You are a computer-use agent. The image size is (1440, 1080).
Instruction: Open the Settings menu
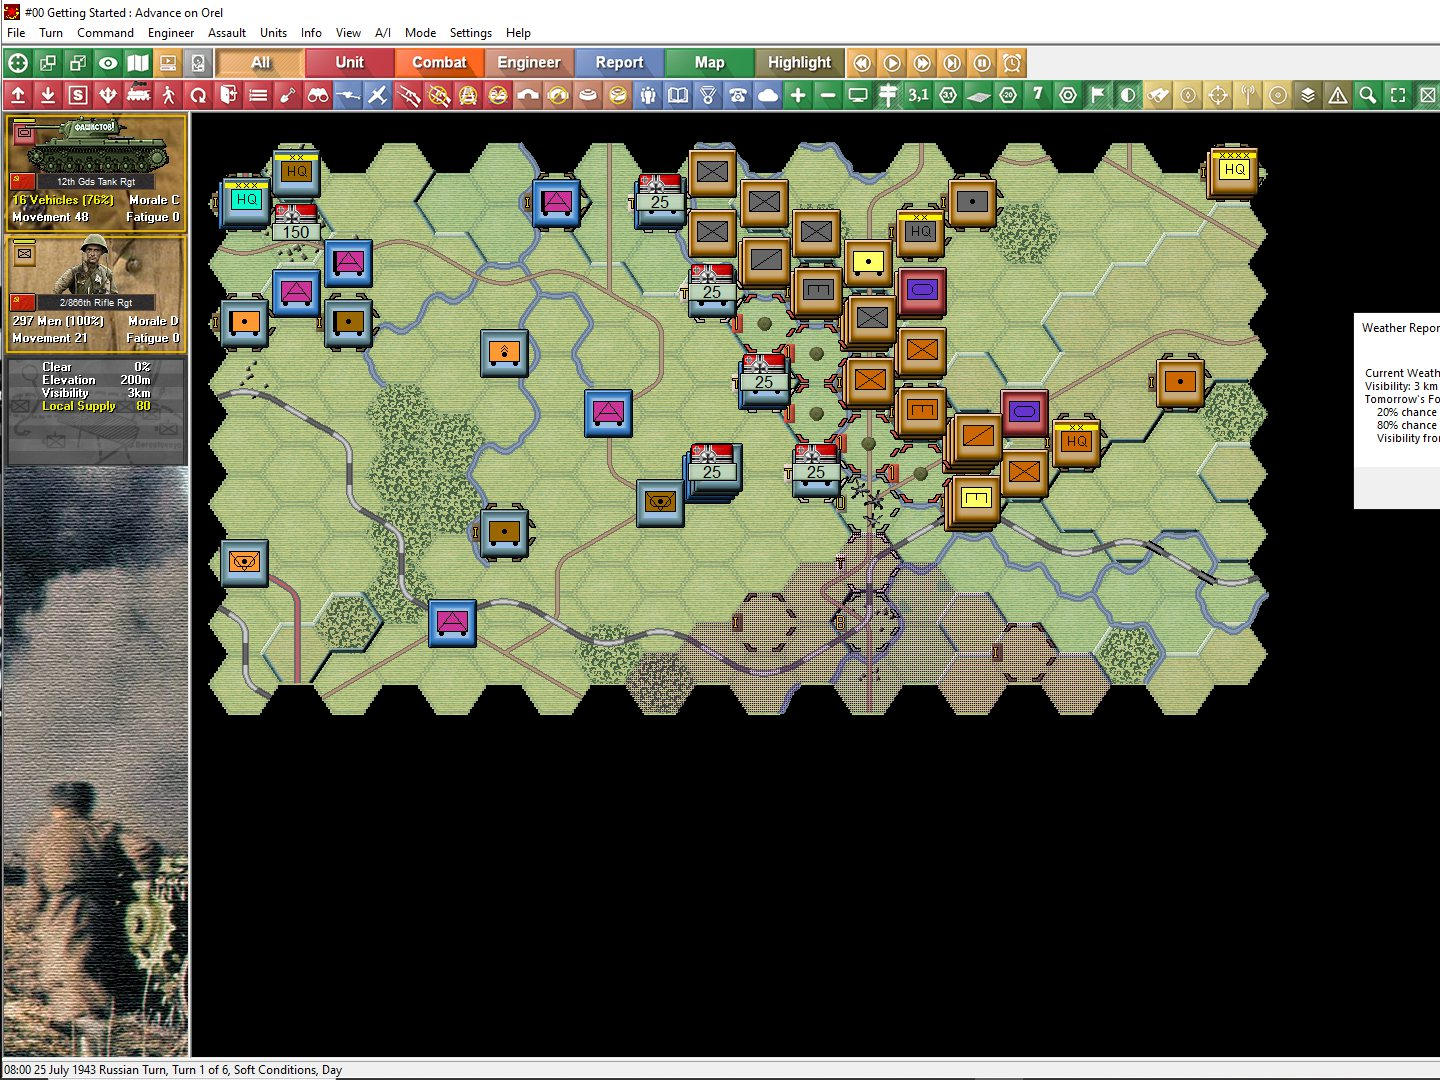pos(470,32)
